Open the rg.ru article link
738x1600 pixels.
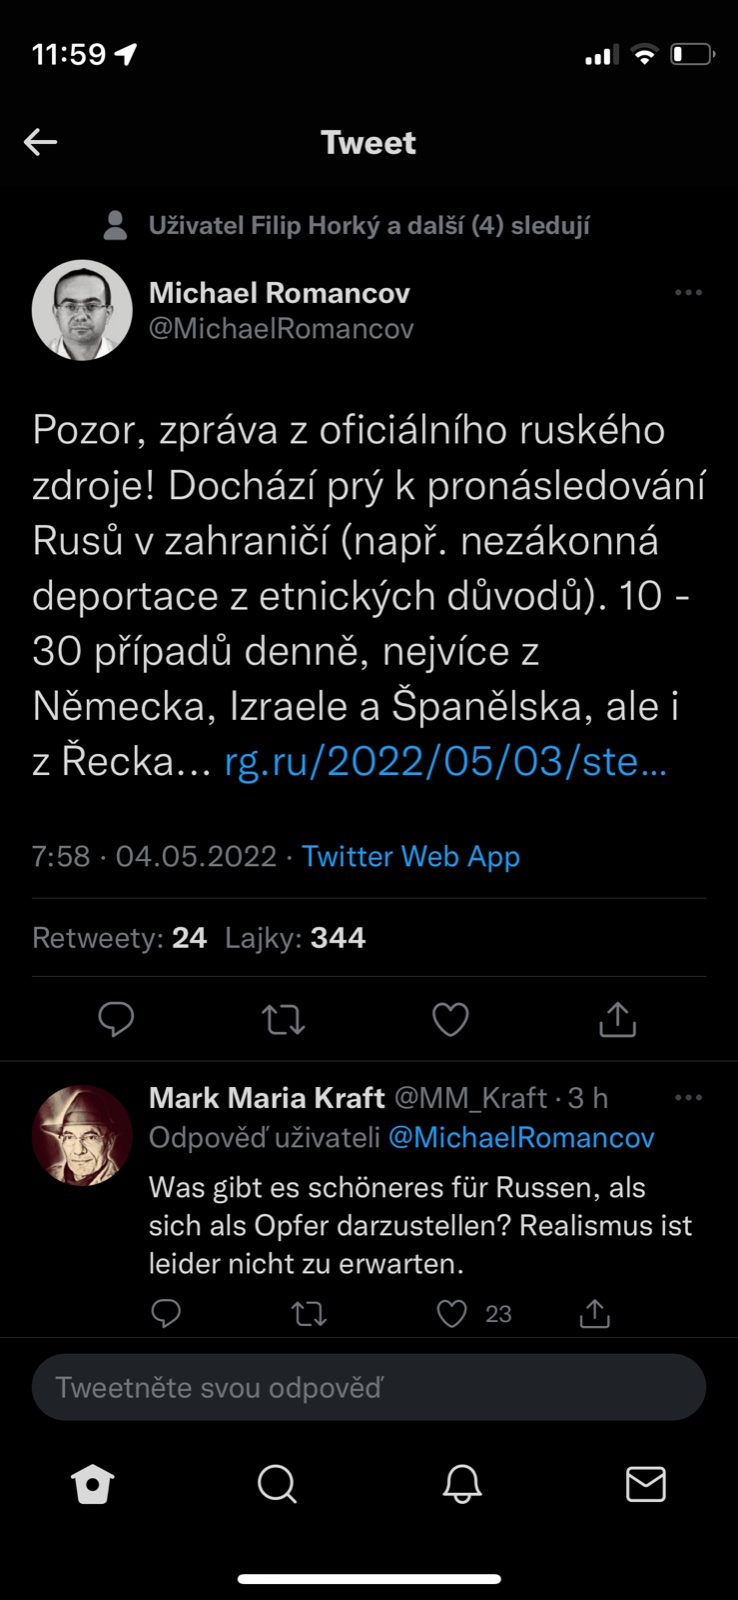click(x=445, y=763)
